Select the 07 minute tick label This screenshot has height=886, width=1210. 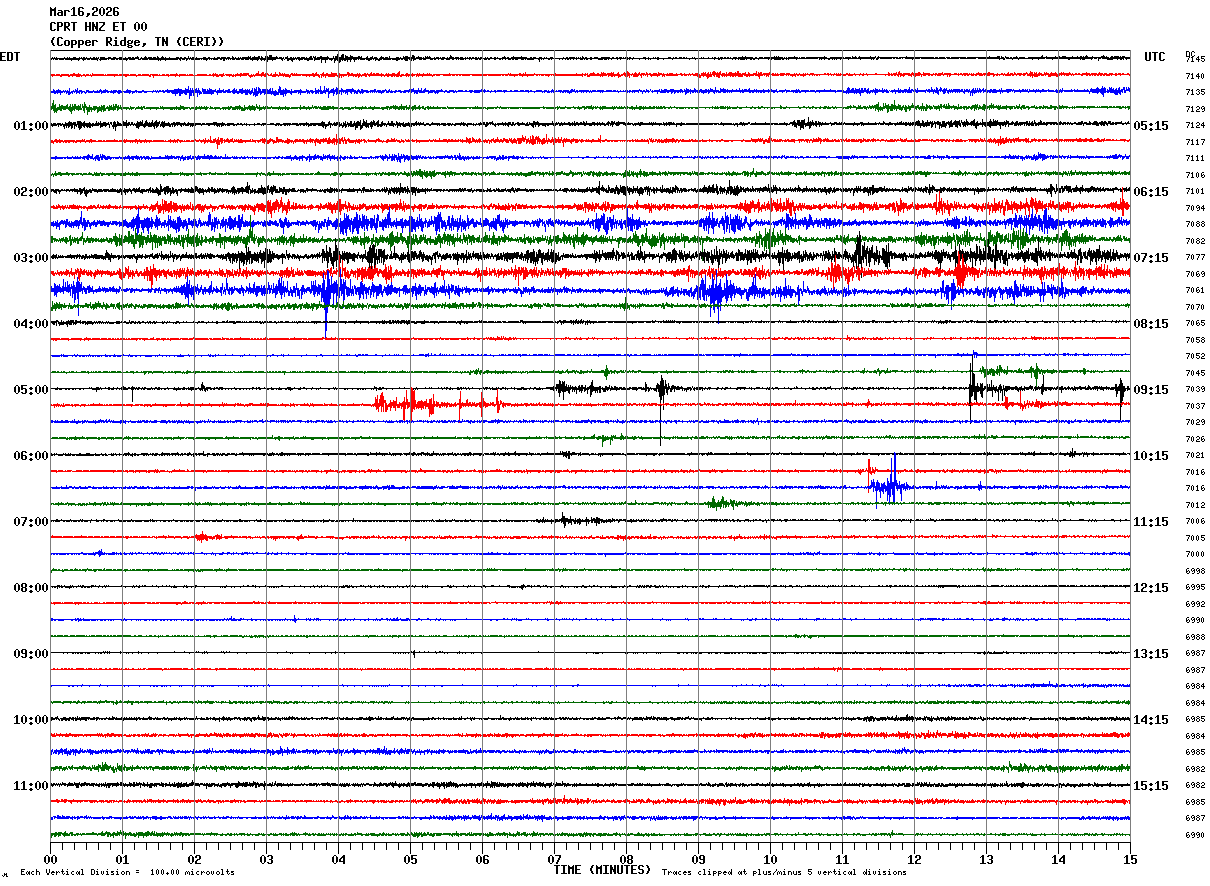coord(554,859)
